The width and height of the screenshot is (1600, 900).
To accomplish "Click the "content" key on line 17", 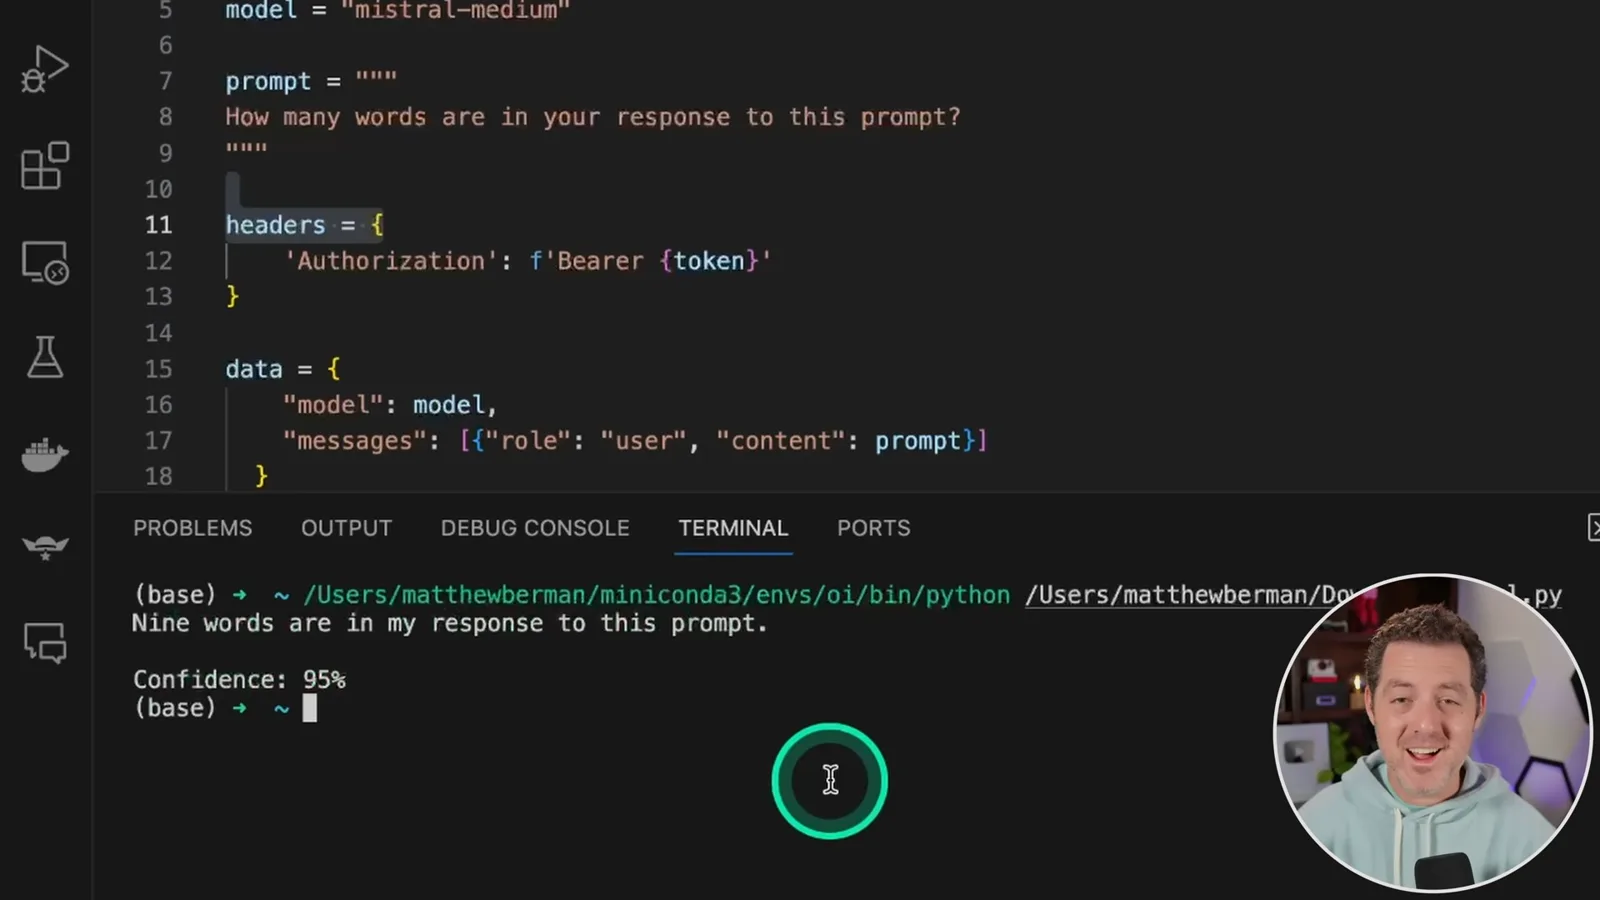I will coord(781,441).
